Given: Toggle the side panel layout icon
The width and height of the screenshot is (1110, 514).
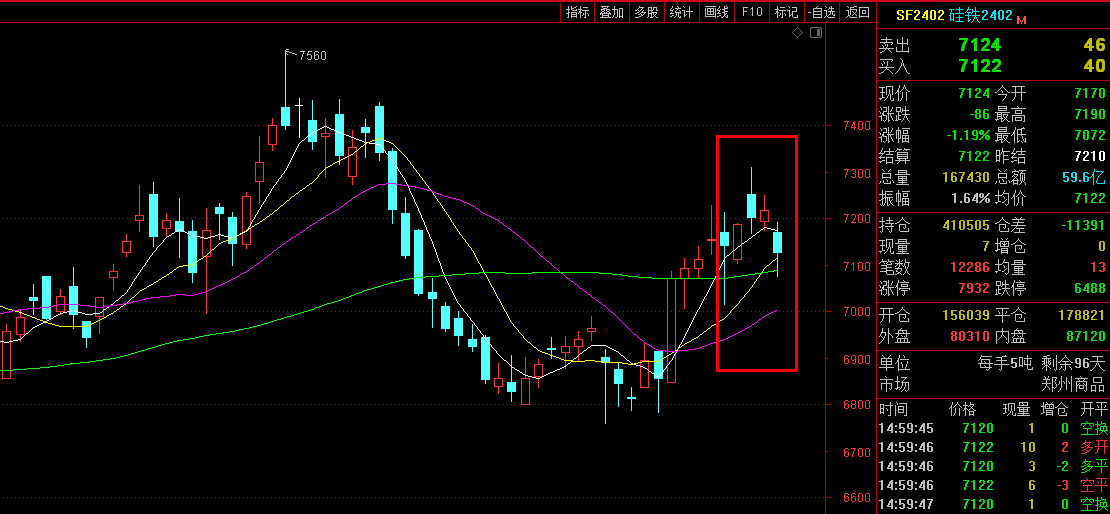Looking at the screenshot, I should [816, 33].
